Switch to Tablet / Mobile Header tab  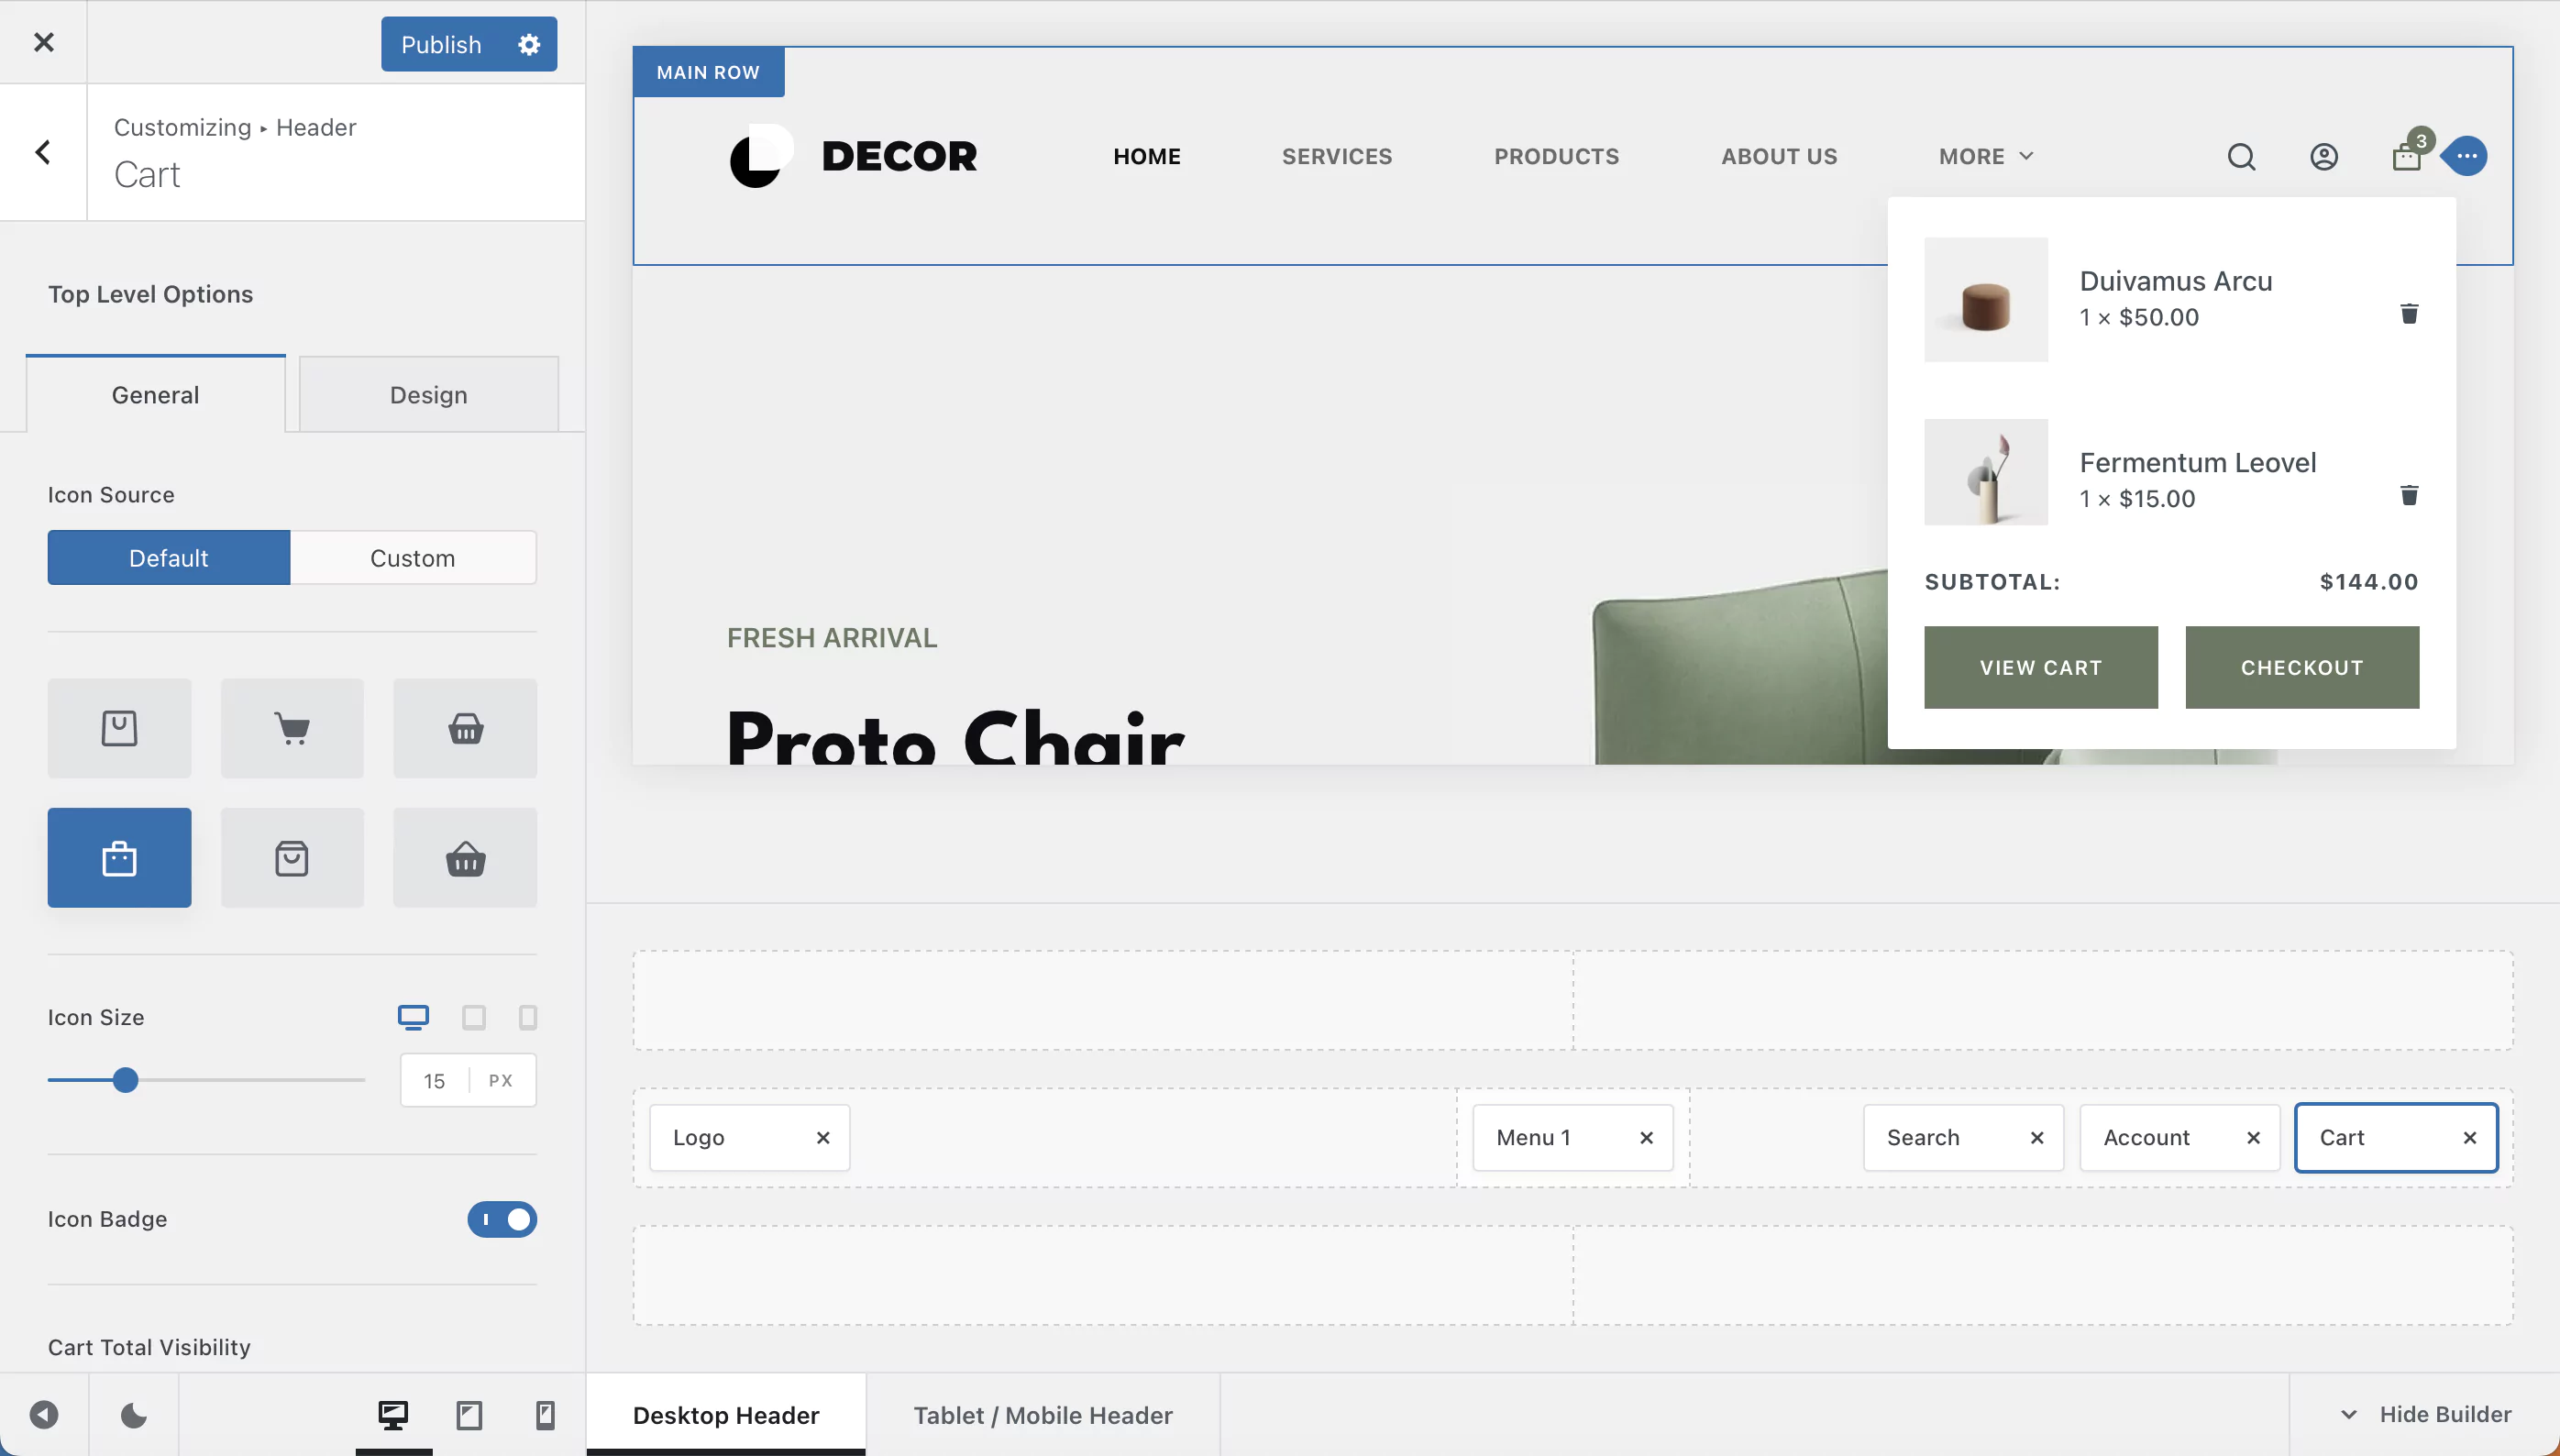(x=1043, y=1415)
